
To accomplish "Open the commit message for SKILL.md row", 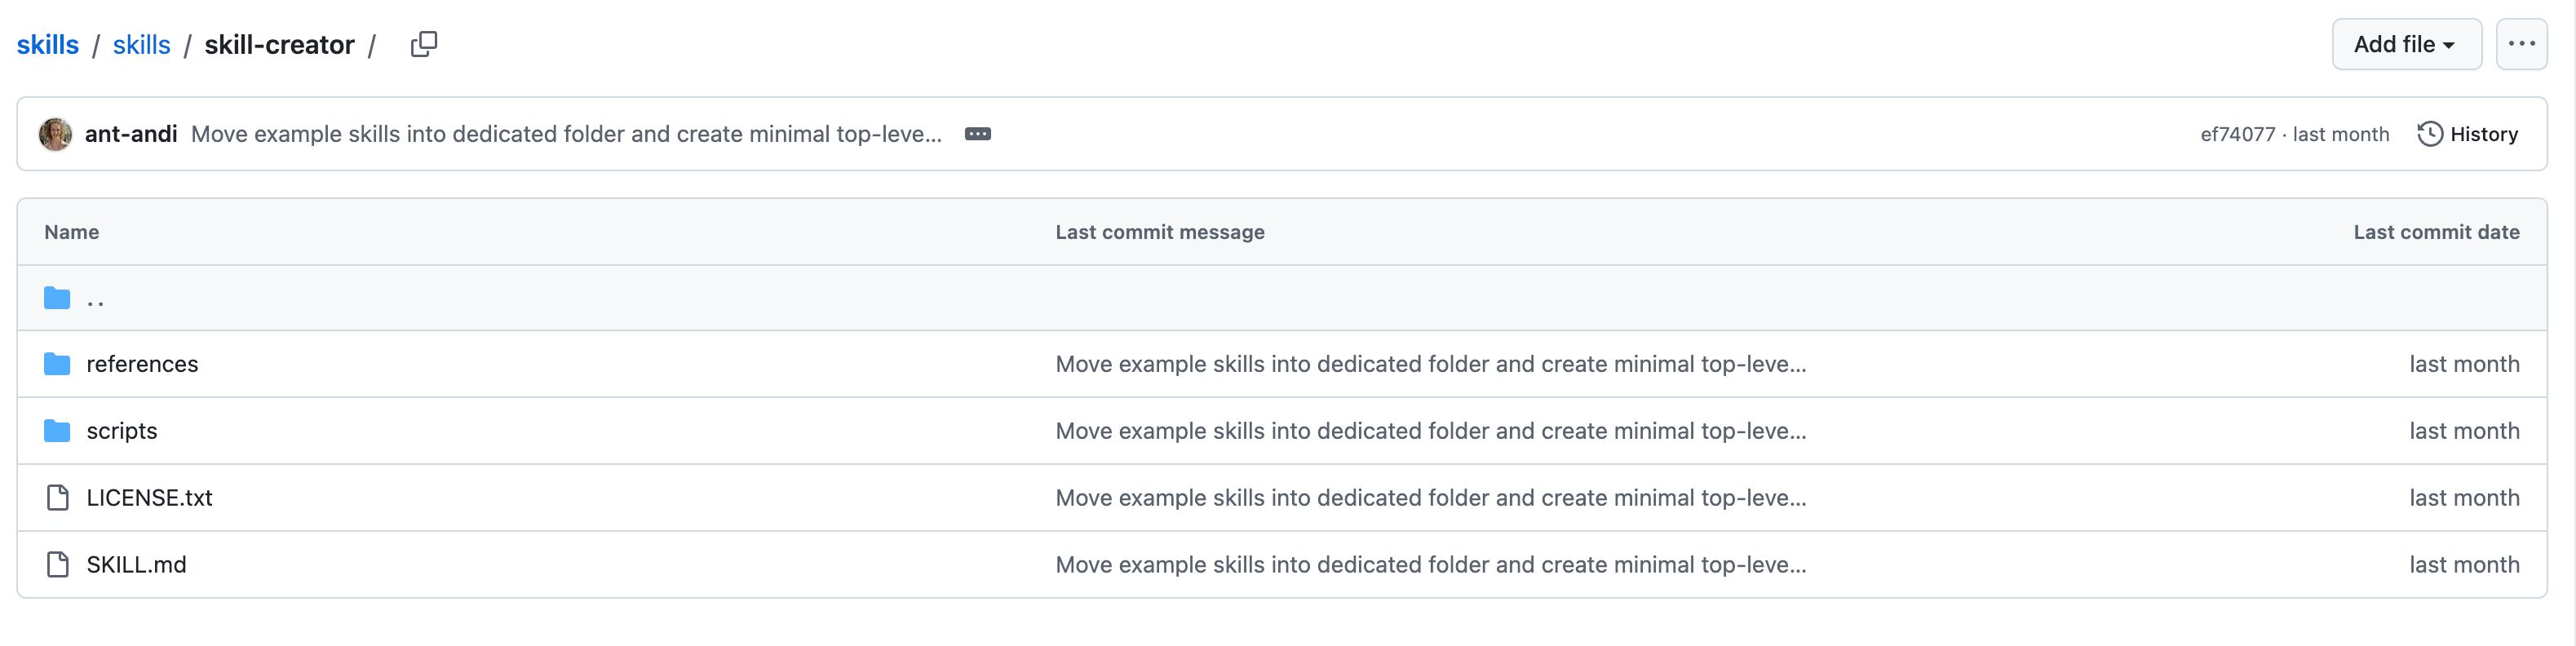I will pyautogui.click(x=1430, y=565).
